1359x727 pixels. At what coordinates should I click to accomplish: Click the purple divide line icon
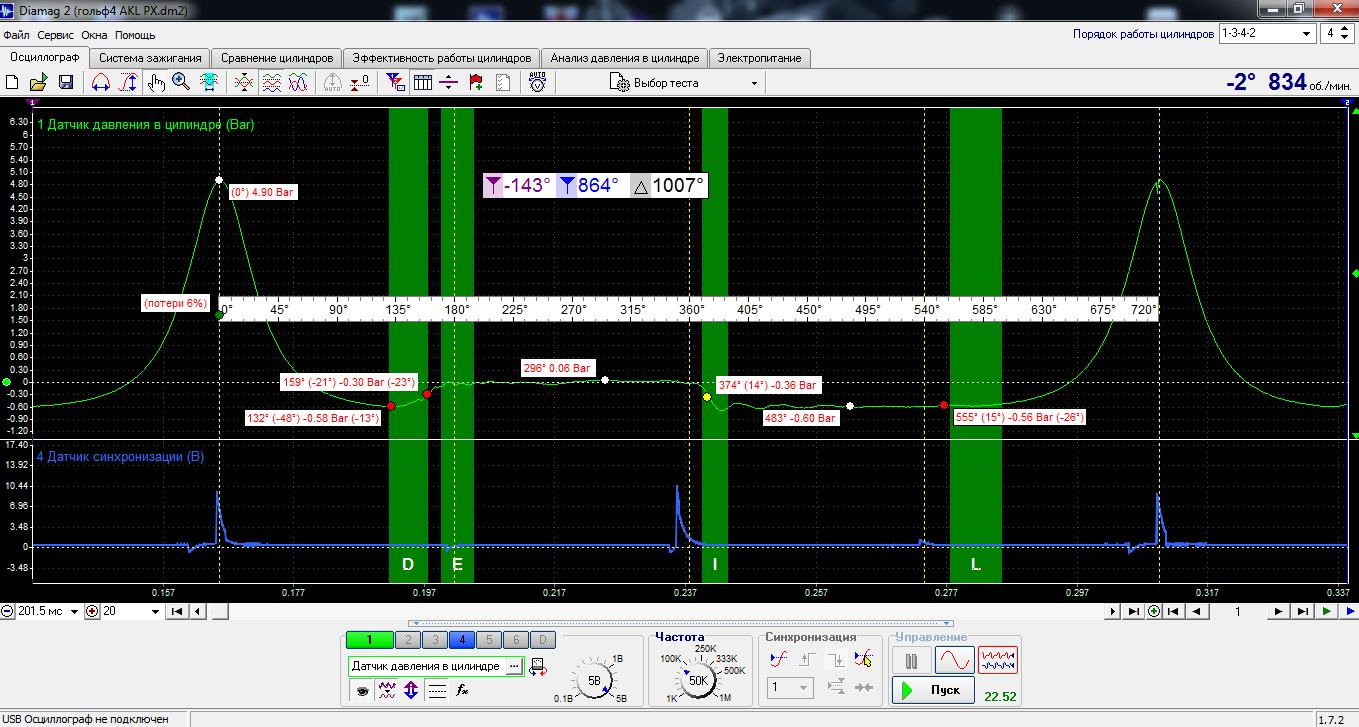[449, 83]
